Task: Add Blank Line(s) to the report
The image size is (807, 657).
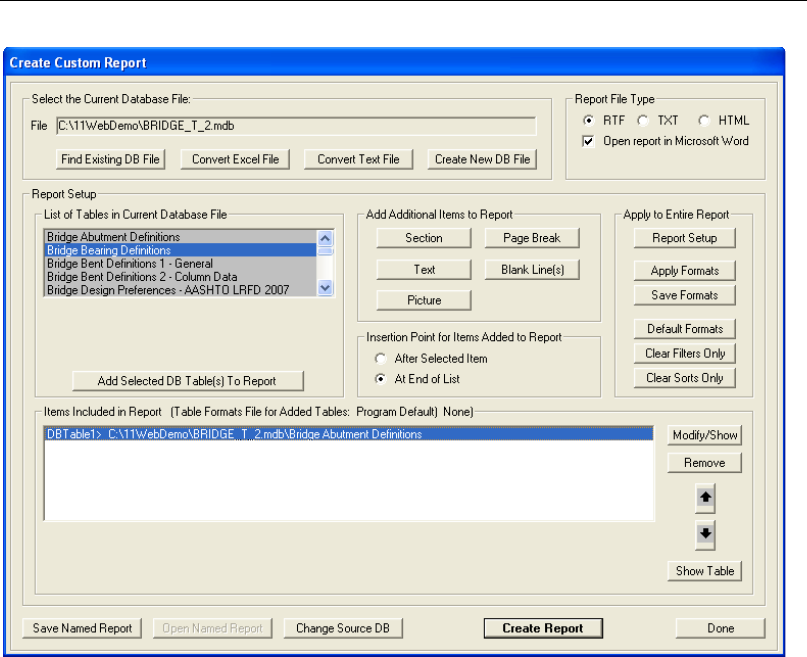Action: click(532, 270)
